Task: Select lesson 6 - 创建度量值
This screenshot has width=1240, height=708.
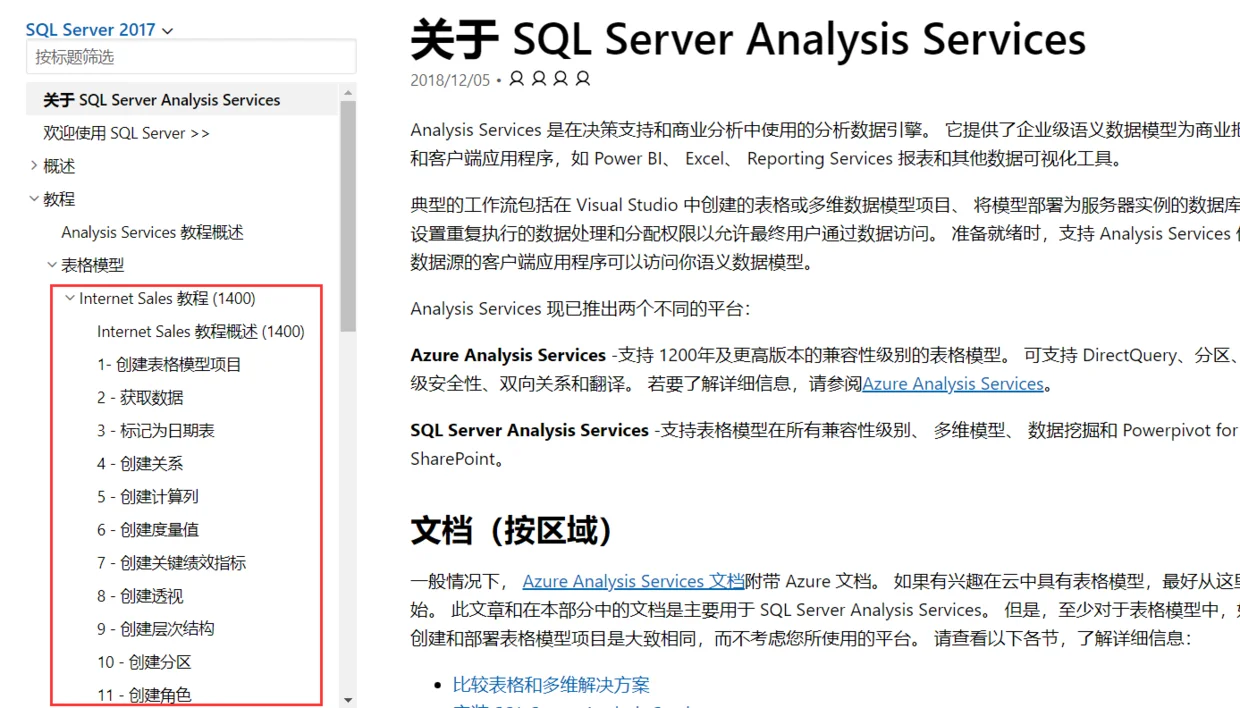Action: coord(148,529)
